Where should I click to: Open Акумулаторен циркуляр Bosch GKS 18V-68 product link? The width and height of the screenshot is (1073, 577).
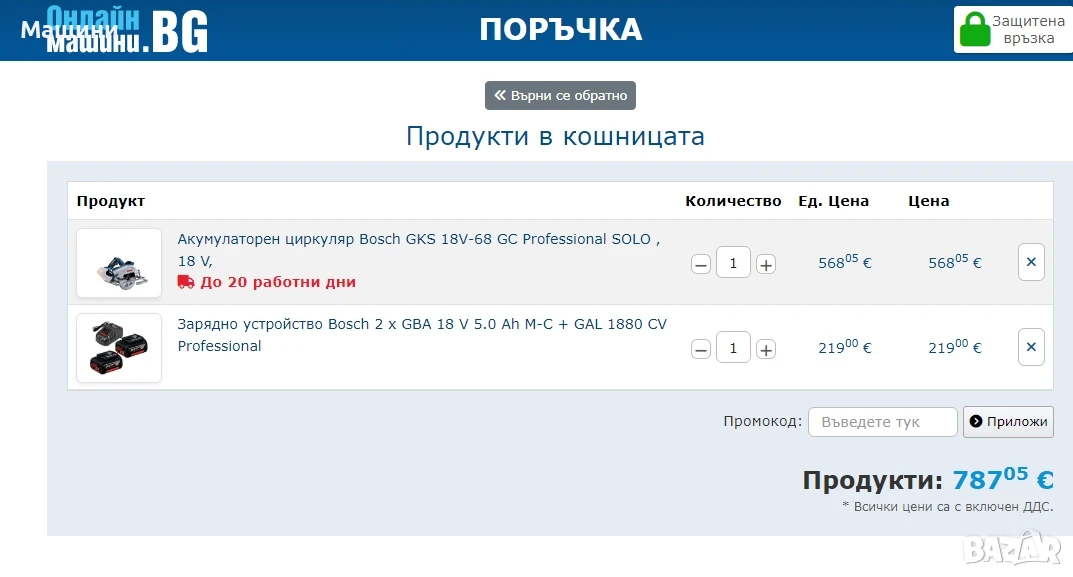coord(418,250)
